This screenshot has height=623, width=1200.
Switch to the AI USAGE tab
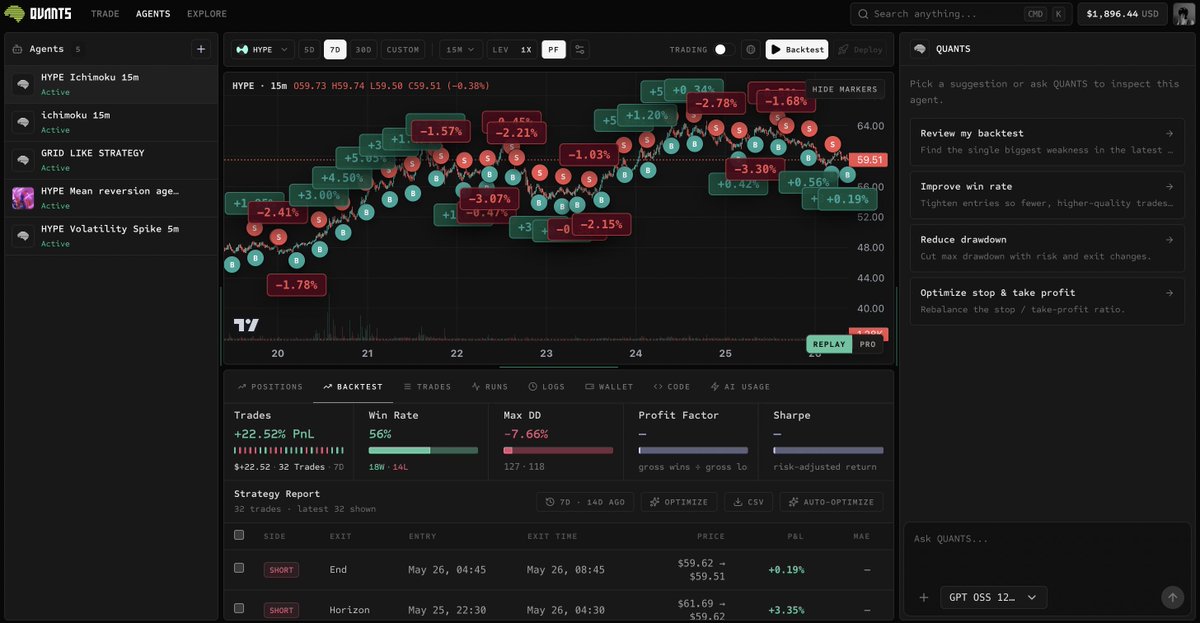(740, 386)
